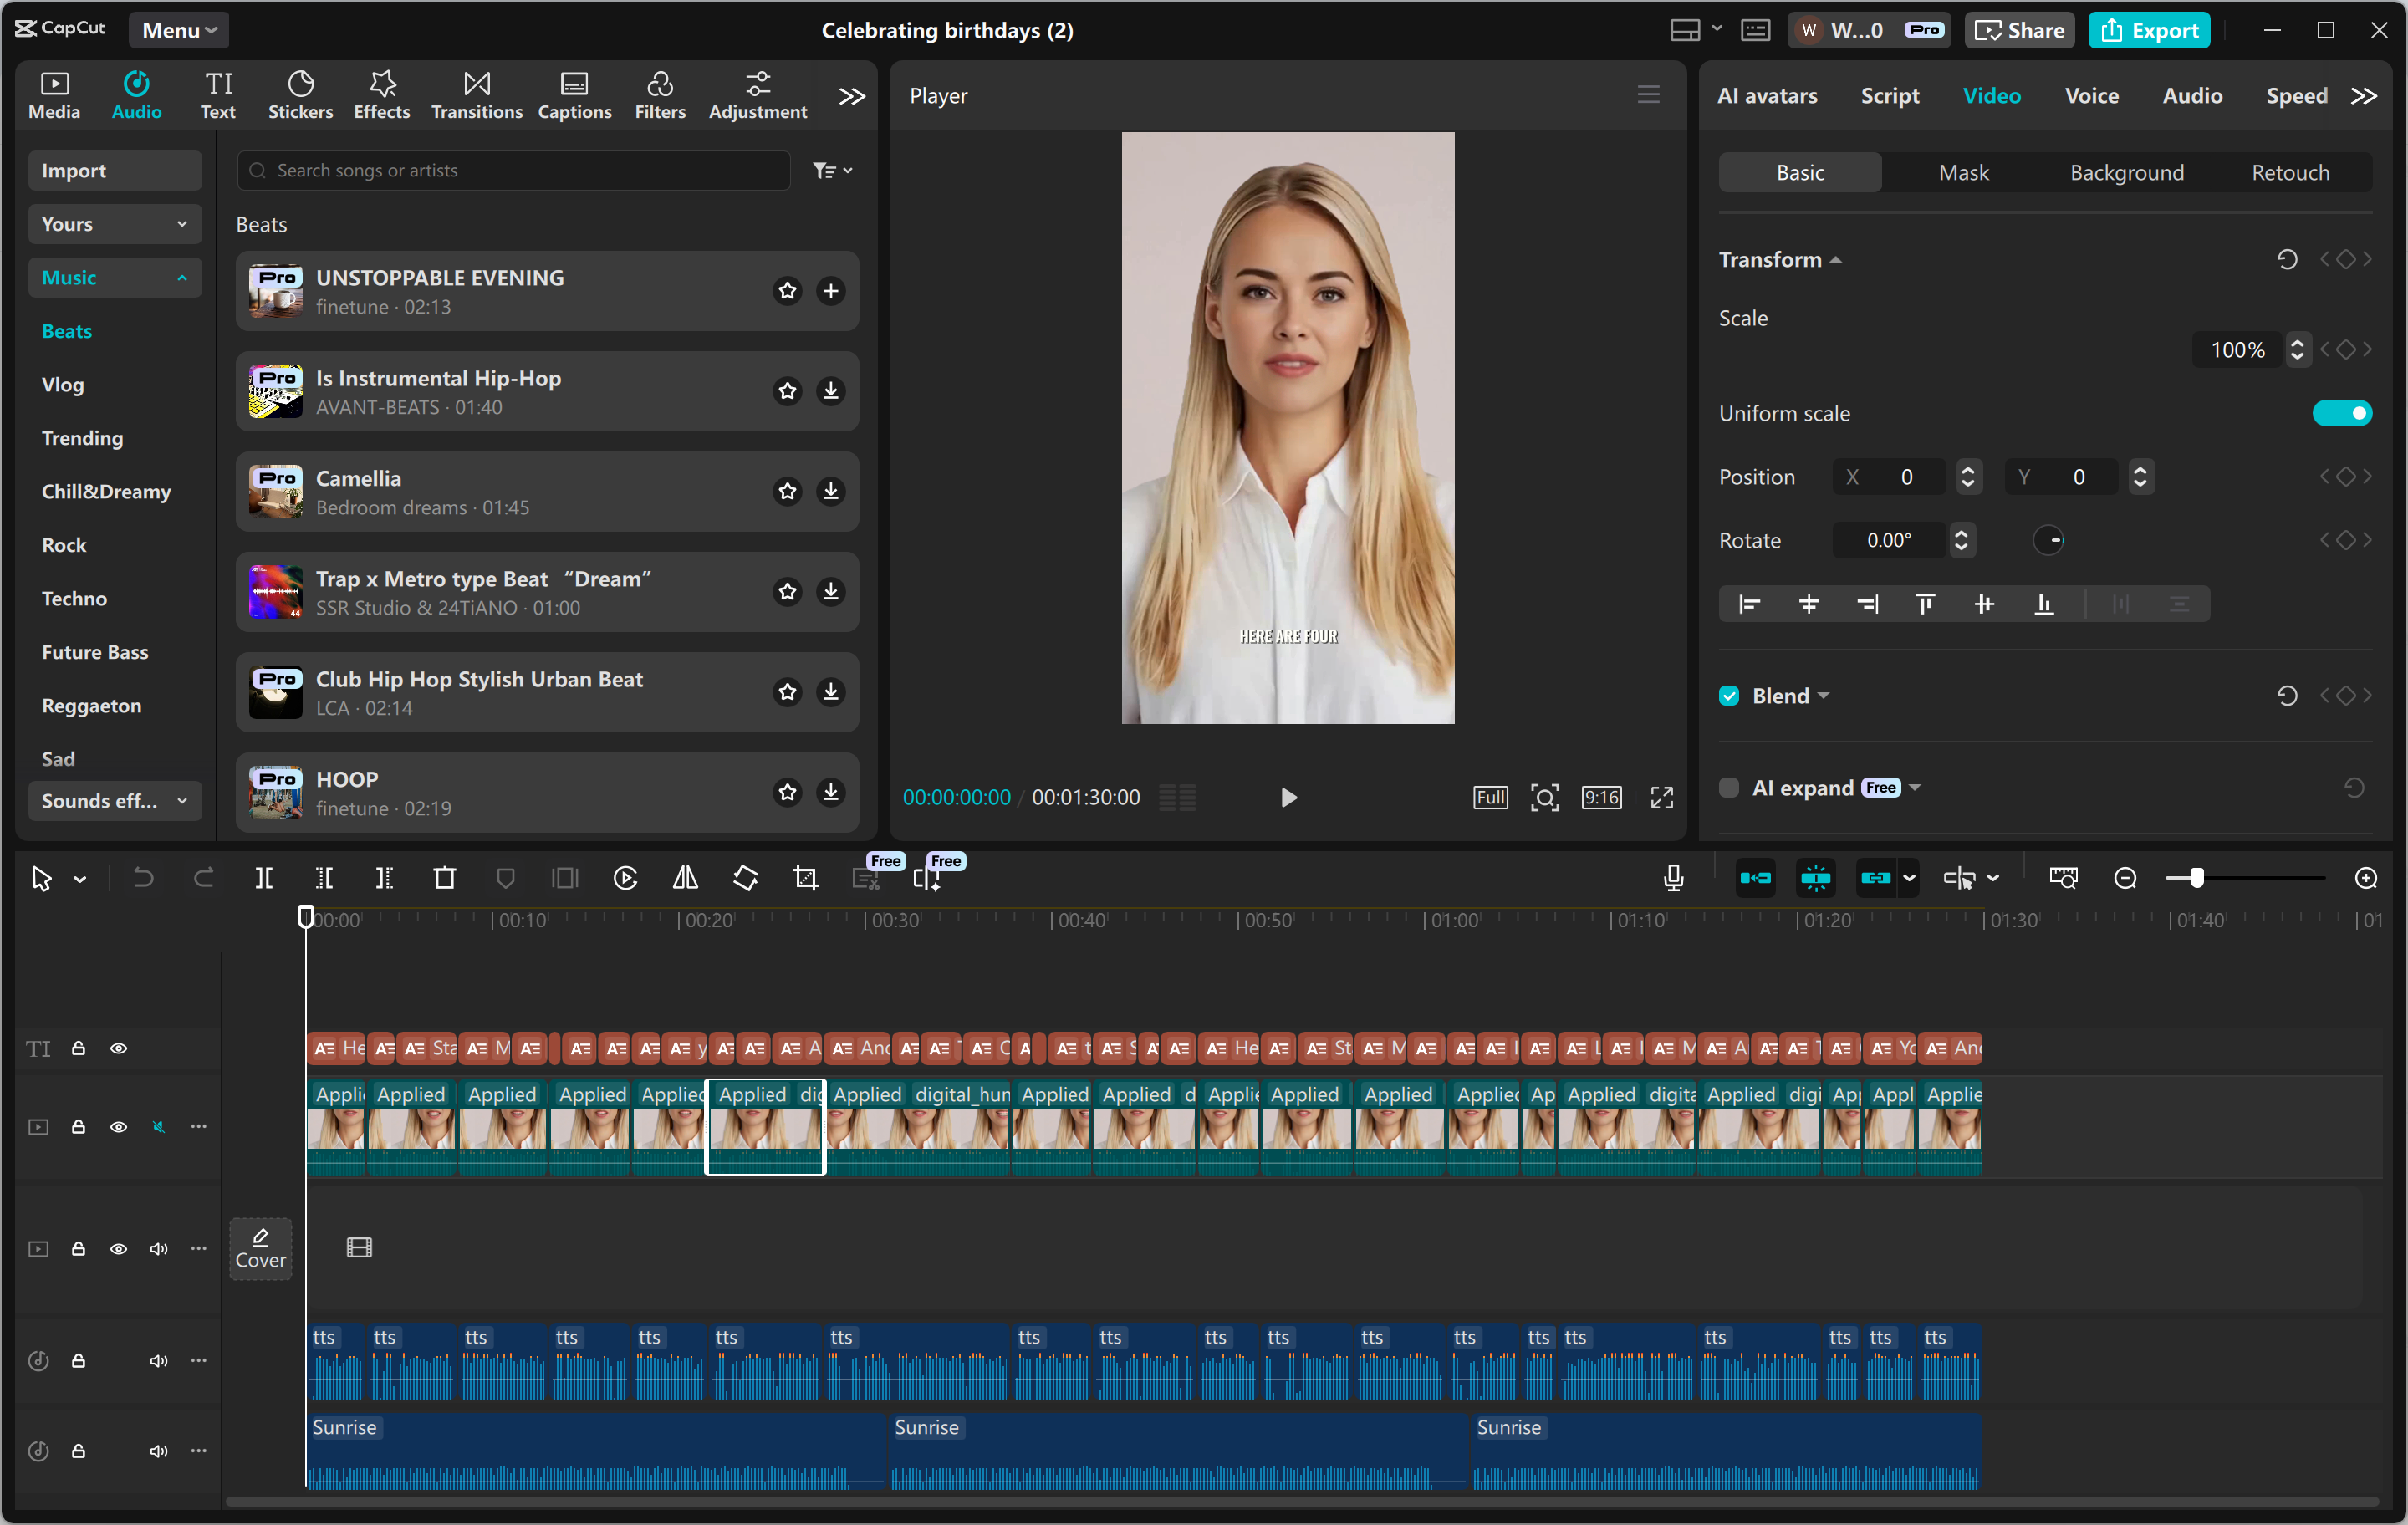Expand the Yours dropdown in sidebar

click(x=114, y=224)
